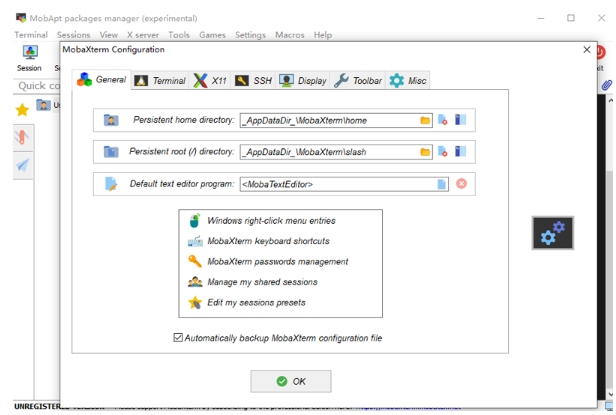Open the Display configuration tab
The height and width of the screenshot is (415, 616).
tap(303, 81)
